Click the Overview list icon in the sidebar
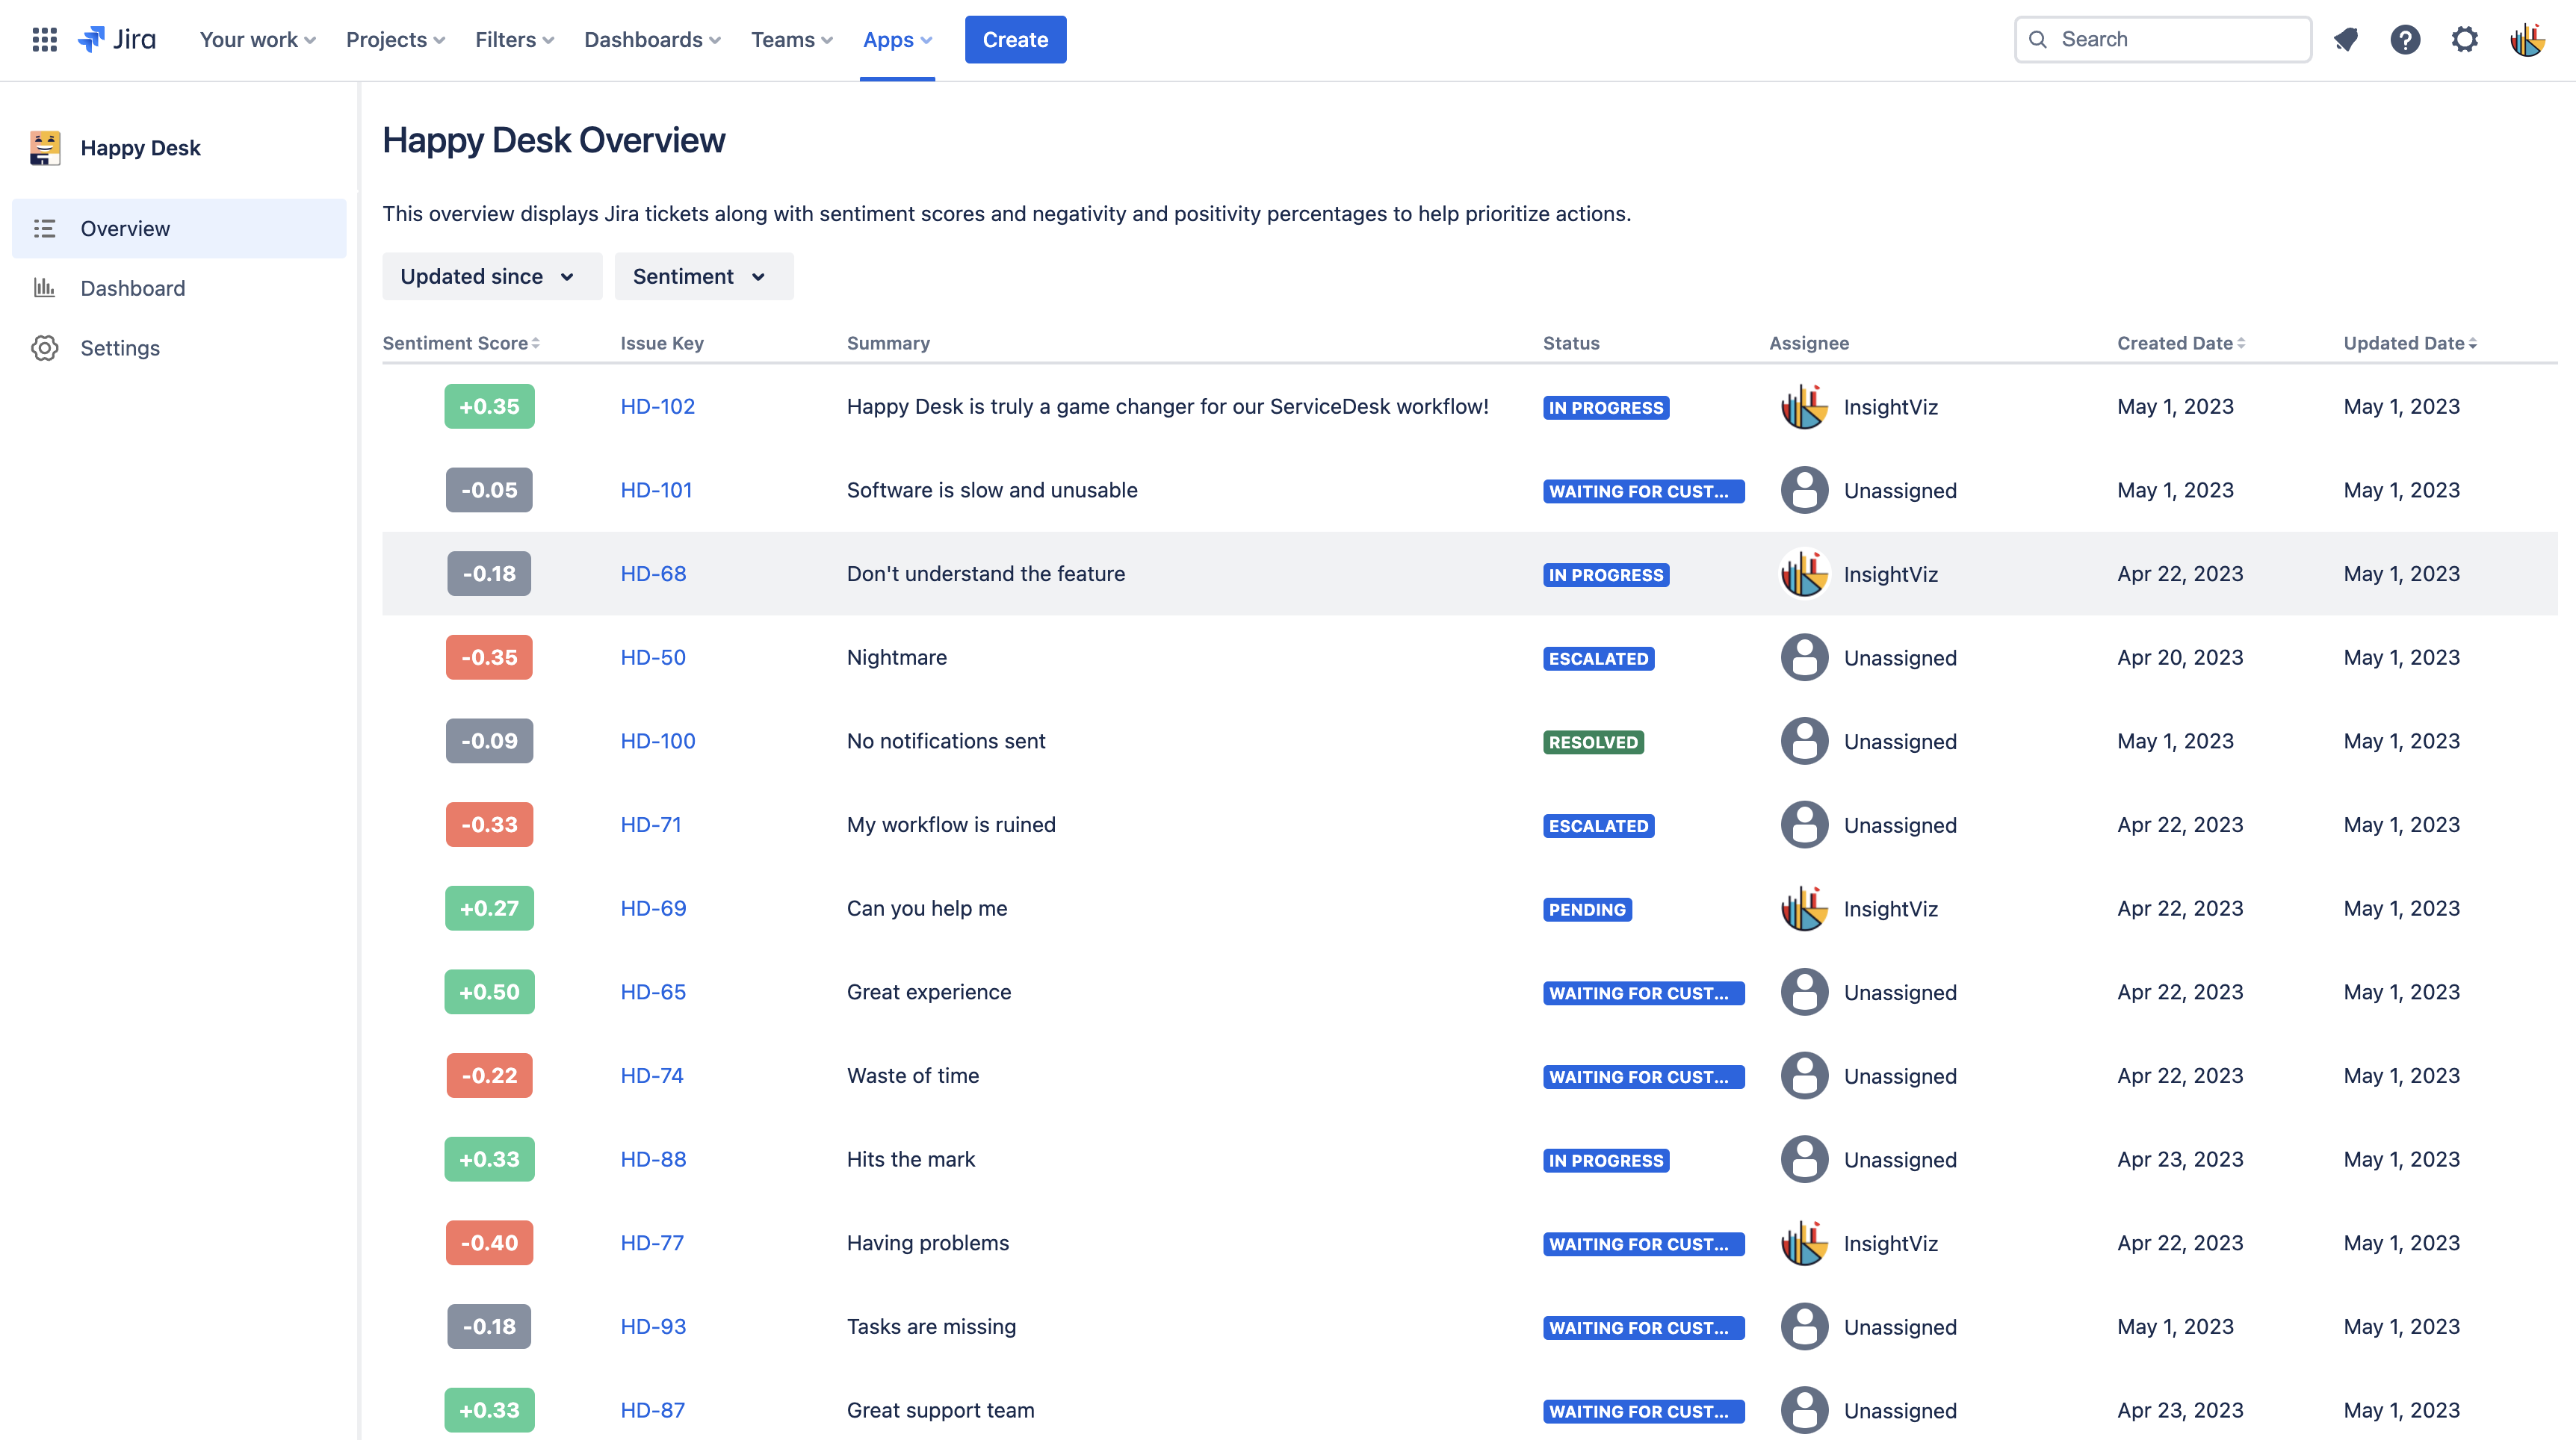 tap(44, 229)
